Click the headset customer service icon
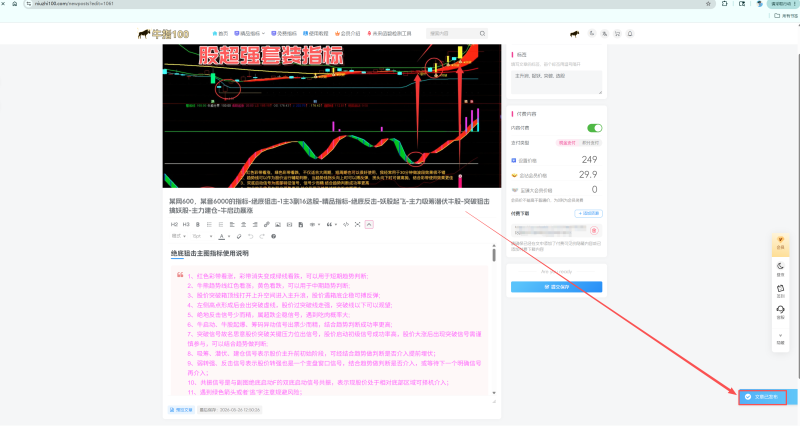Image resolution: width=800 pixels, height=426 pixels. [780, 310]
